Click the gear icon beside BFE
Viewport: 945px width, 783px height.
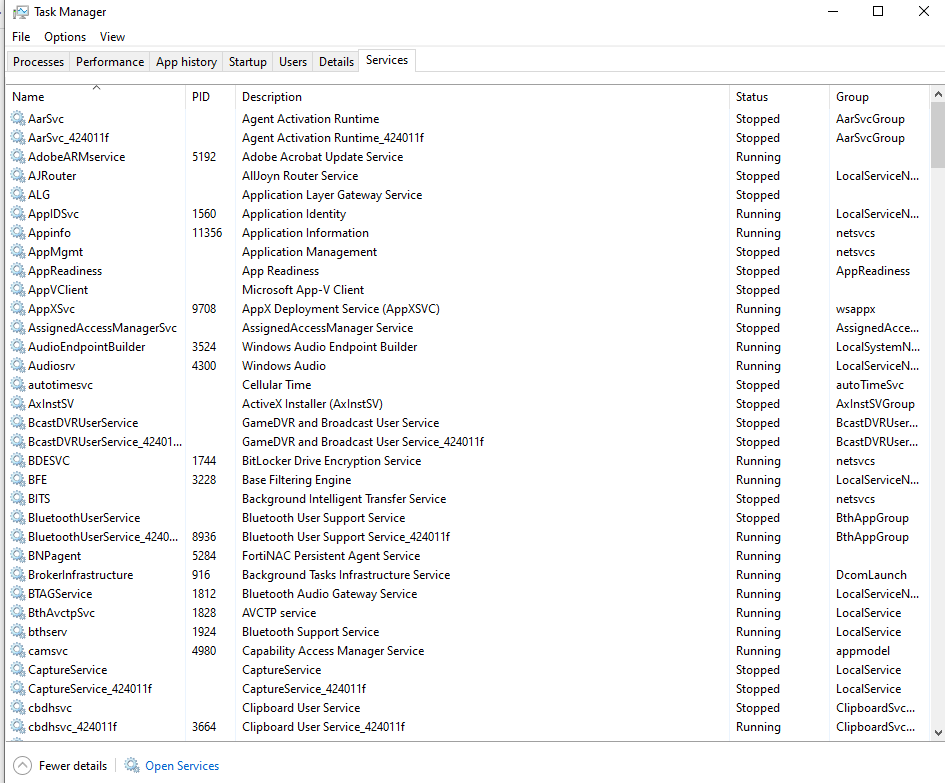click(x=18, y=479)
